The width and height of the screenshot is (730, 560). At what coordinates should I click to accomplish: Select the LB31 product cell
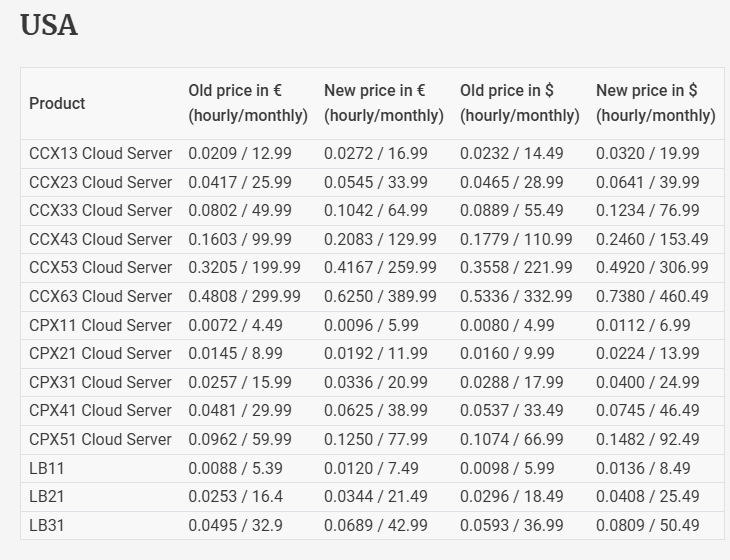point(47,525)
